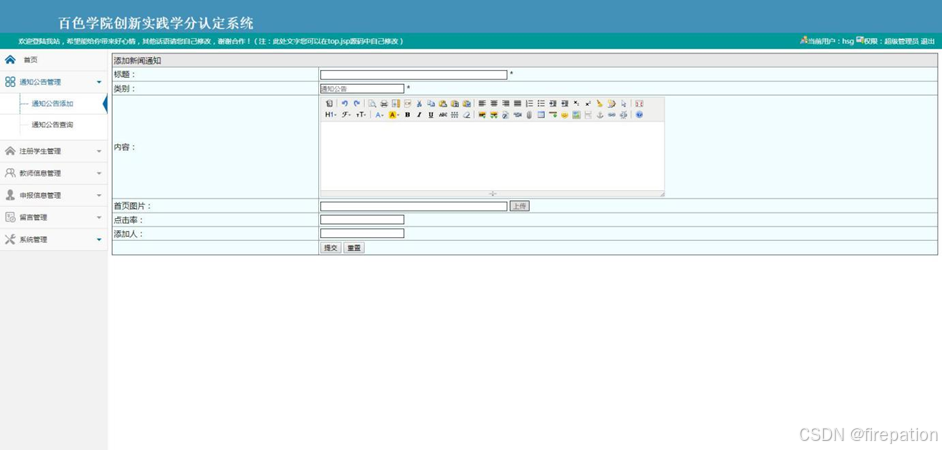Open yellow highlight color dropdown

pos(394,114)
